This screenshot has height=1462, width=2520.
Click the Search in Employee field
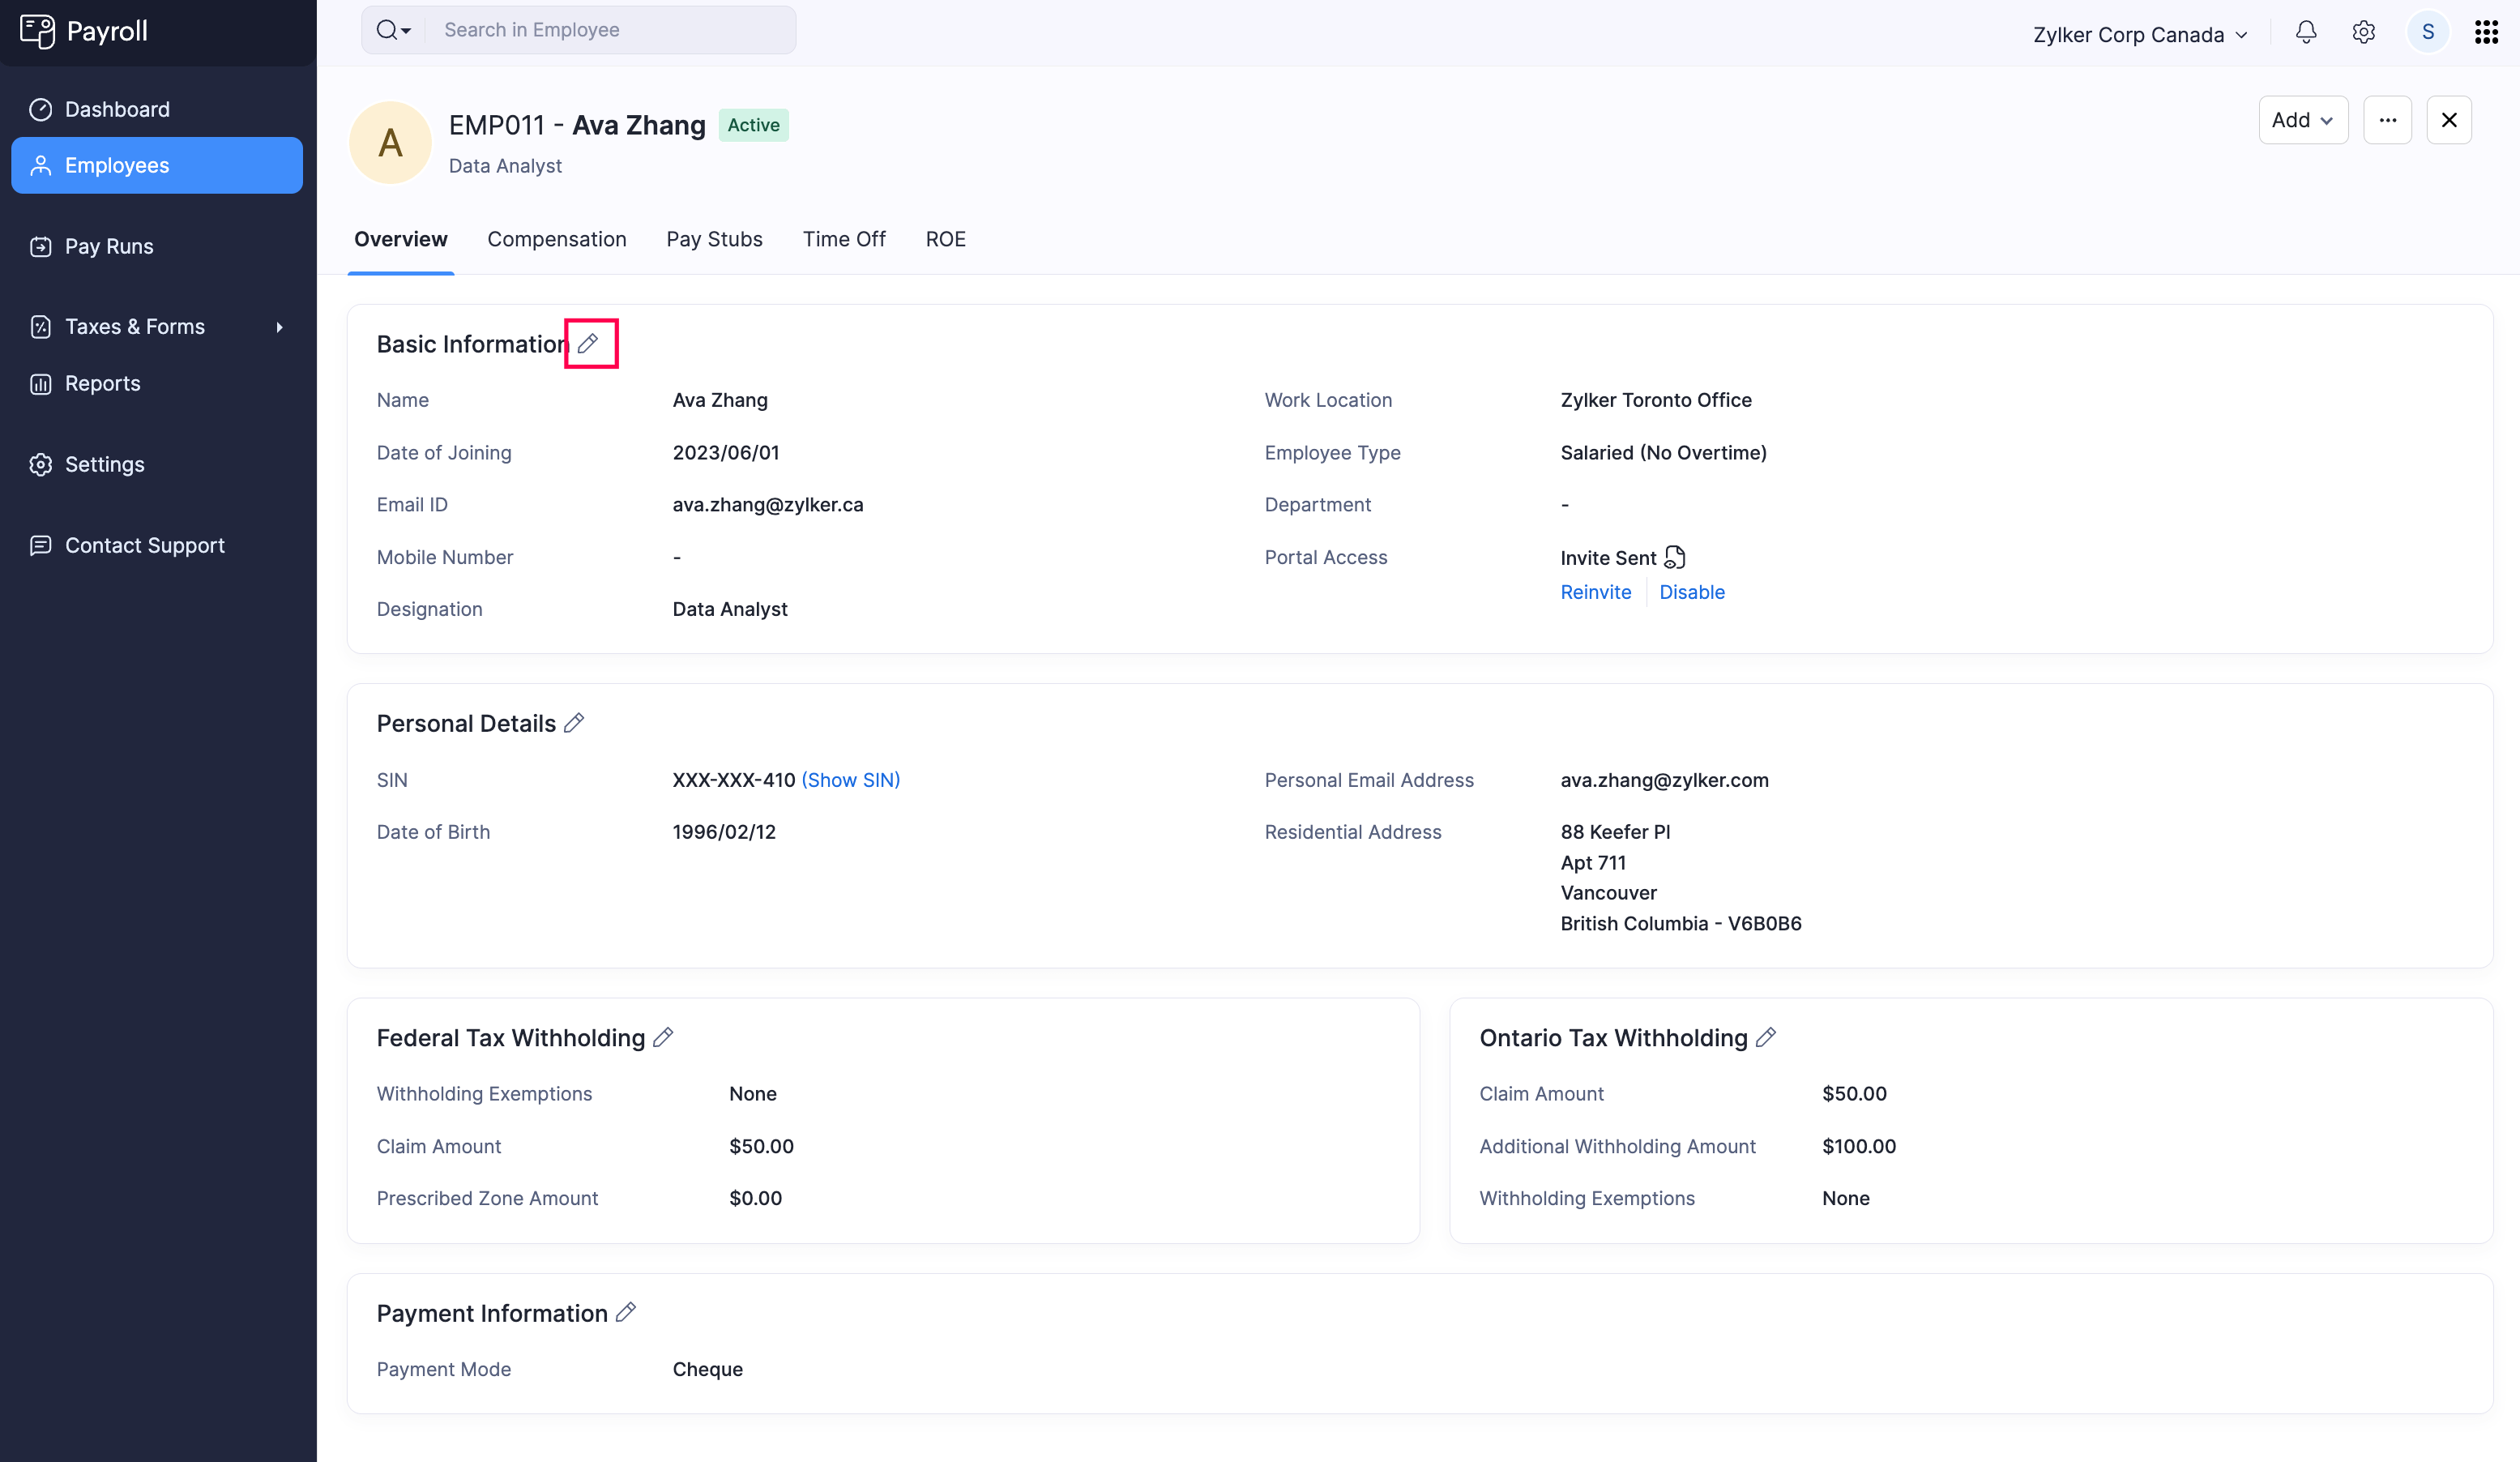610,30
